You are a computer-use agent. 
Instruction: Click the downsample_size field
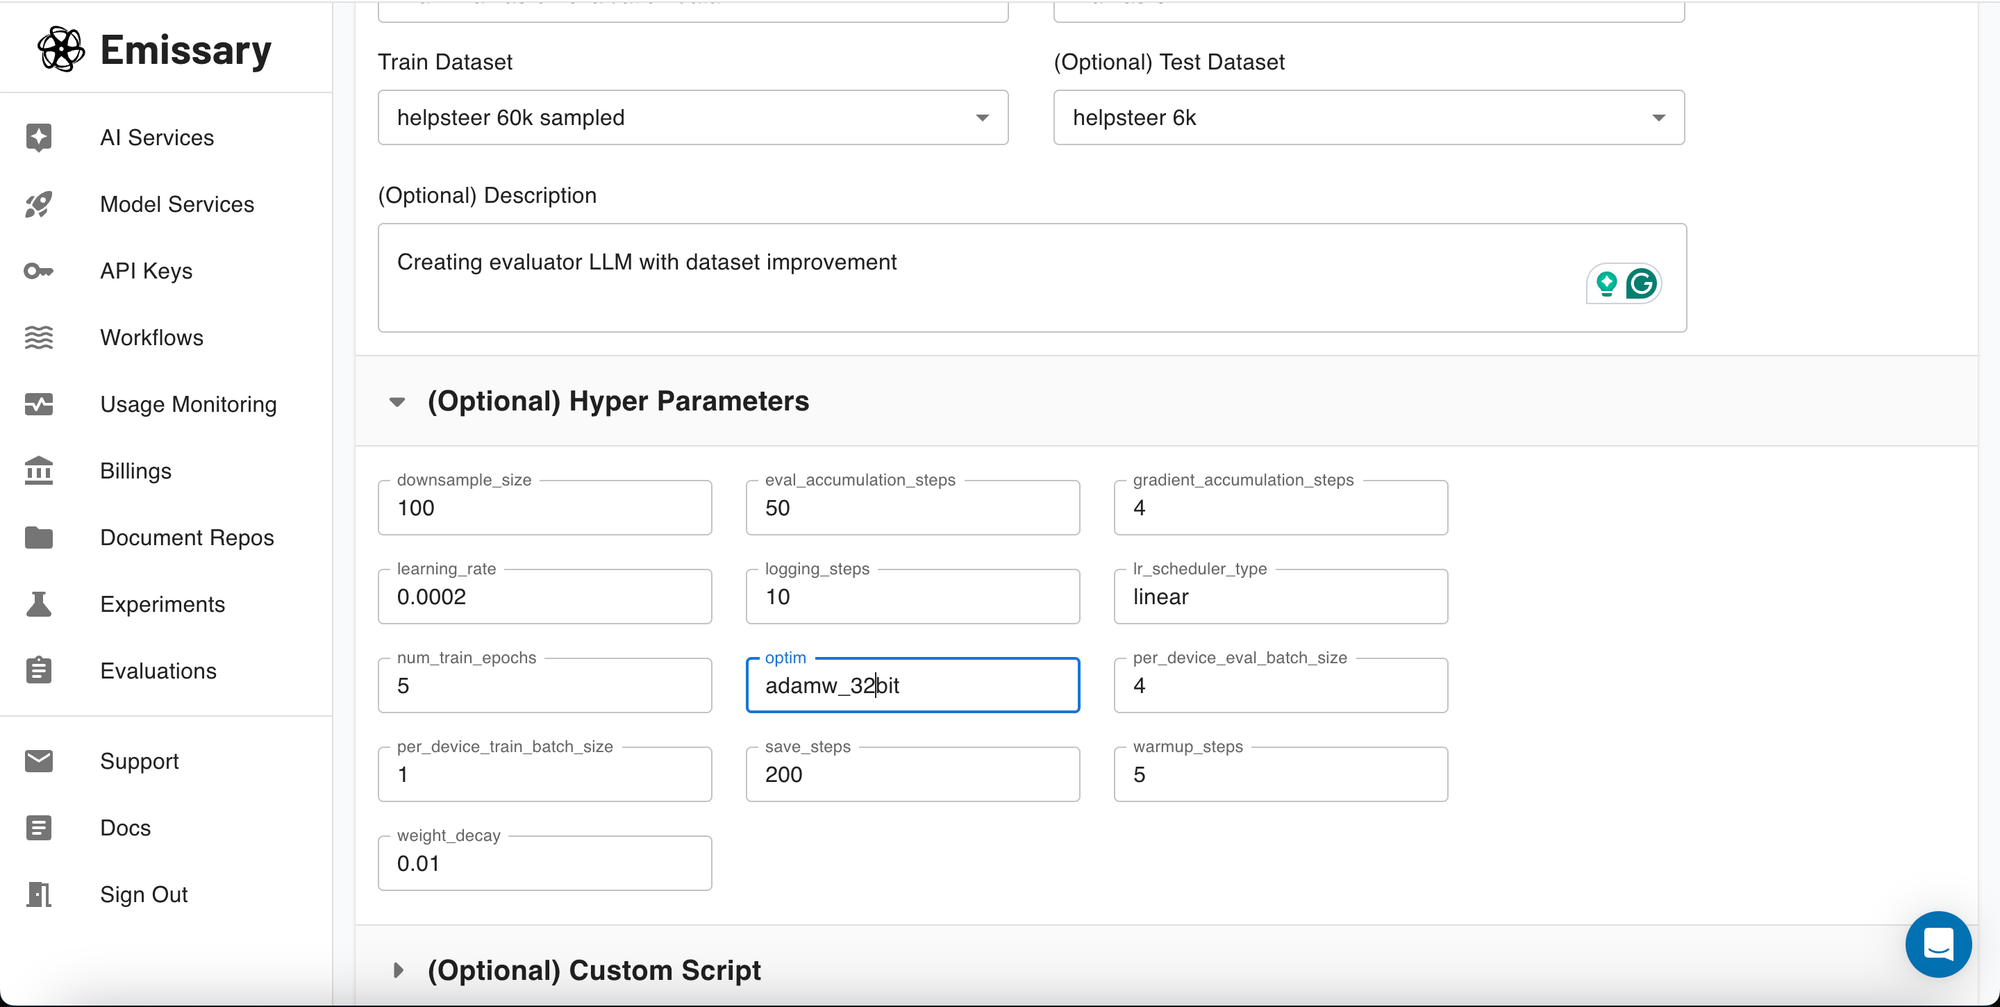[545, 508]
